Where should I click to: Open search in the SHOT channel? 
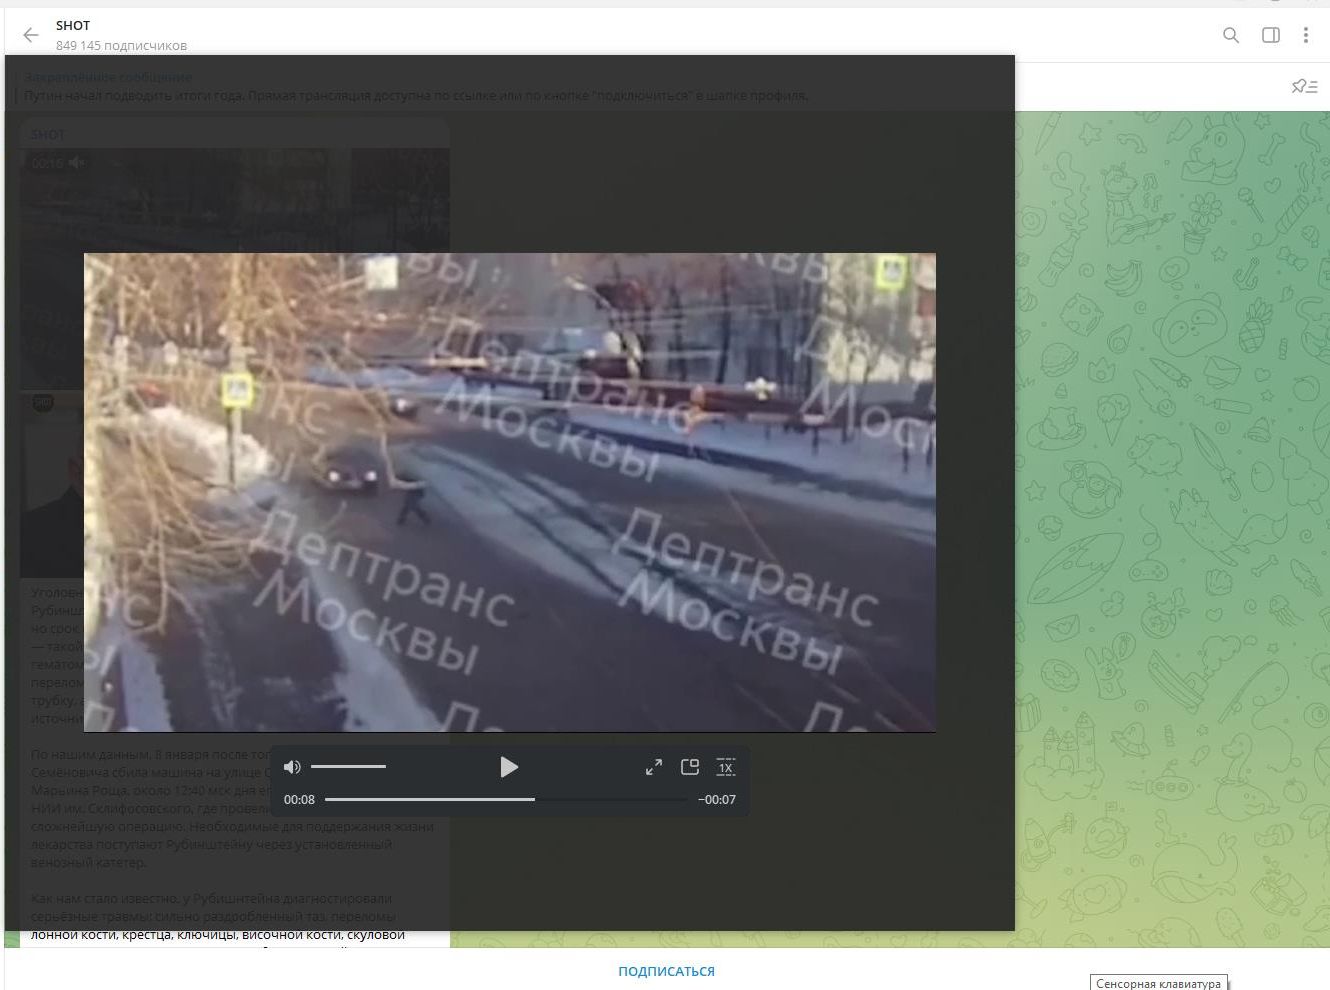[1231, 35]
